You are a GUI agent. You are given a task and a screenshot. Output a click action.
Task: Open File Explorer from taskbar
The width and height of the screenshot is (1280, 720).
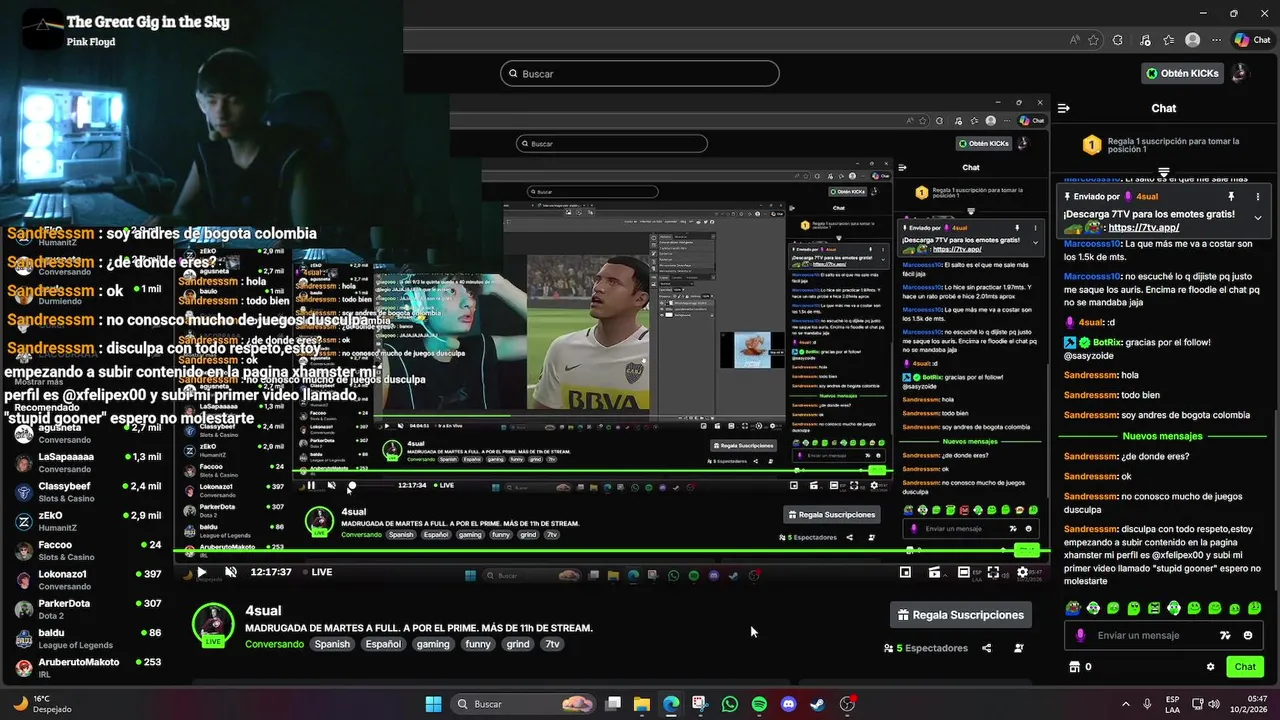(642, 704)
